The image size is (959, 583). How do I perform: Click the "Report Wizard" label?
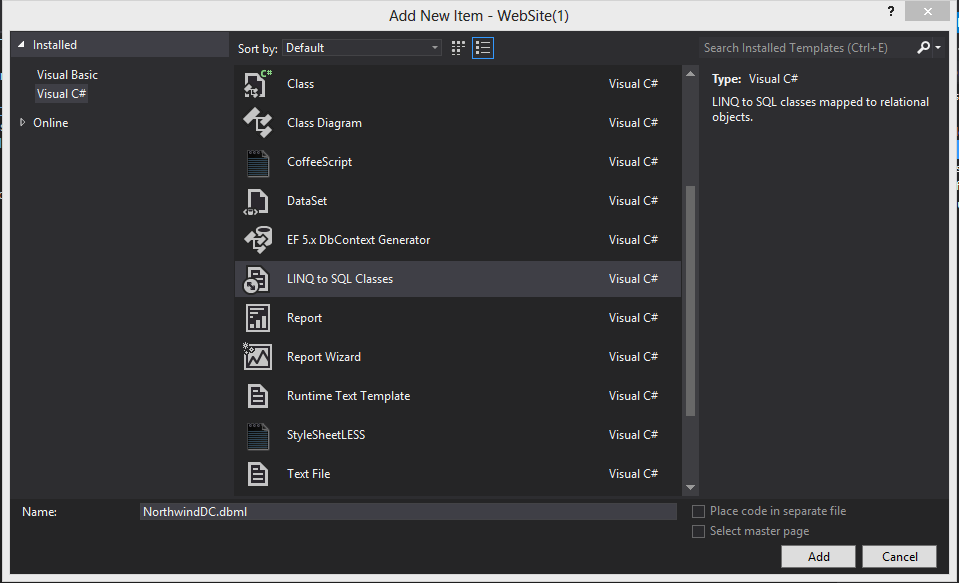click(x=324, y=357)
